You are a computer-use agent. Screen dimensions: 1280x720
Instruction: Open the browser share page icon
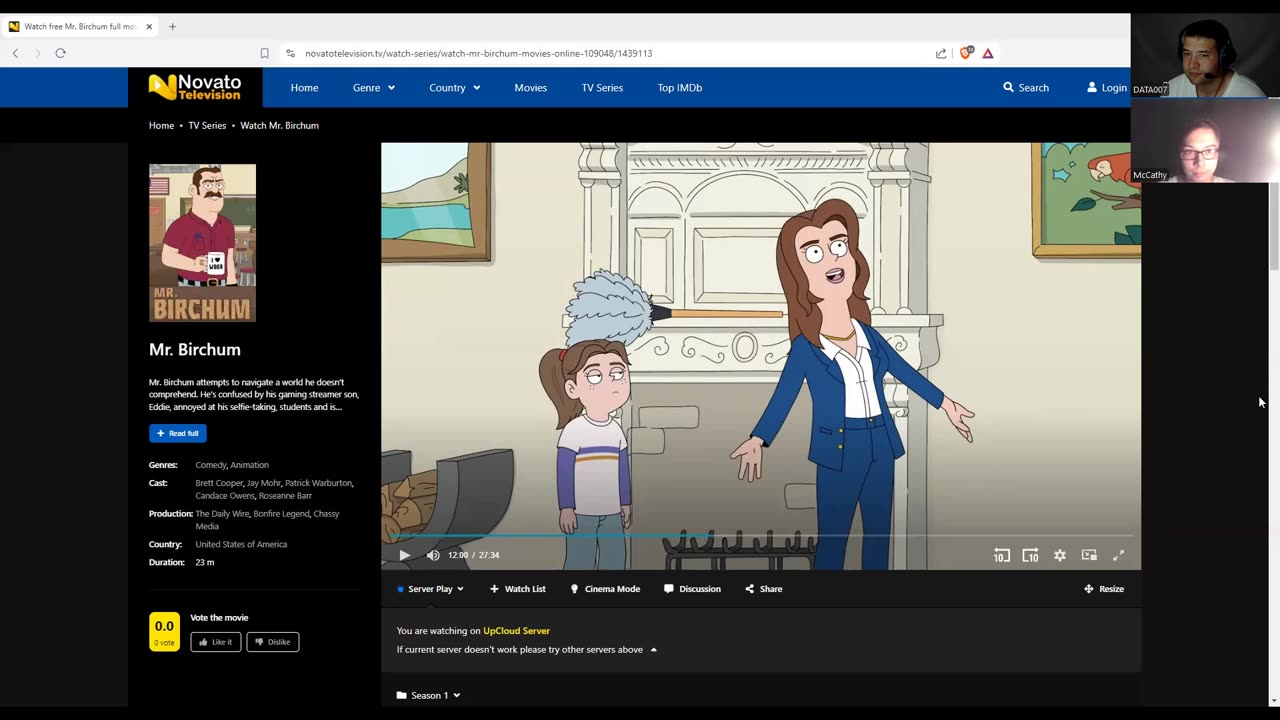point(941,53)
